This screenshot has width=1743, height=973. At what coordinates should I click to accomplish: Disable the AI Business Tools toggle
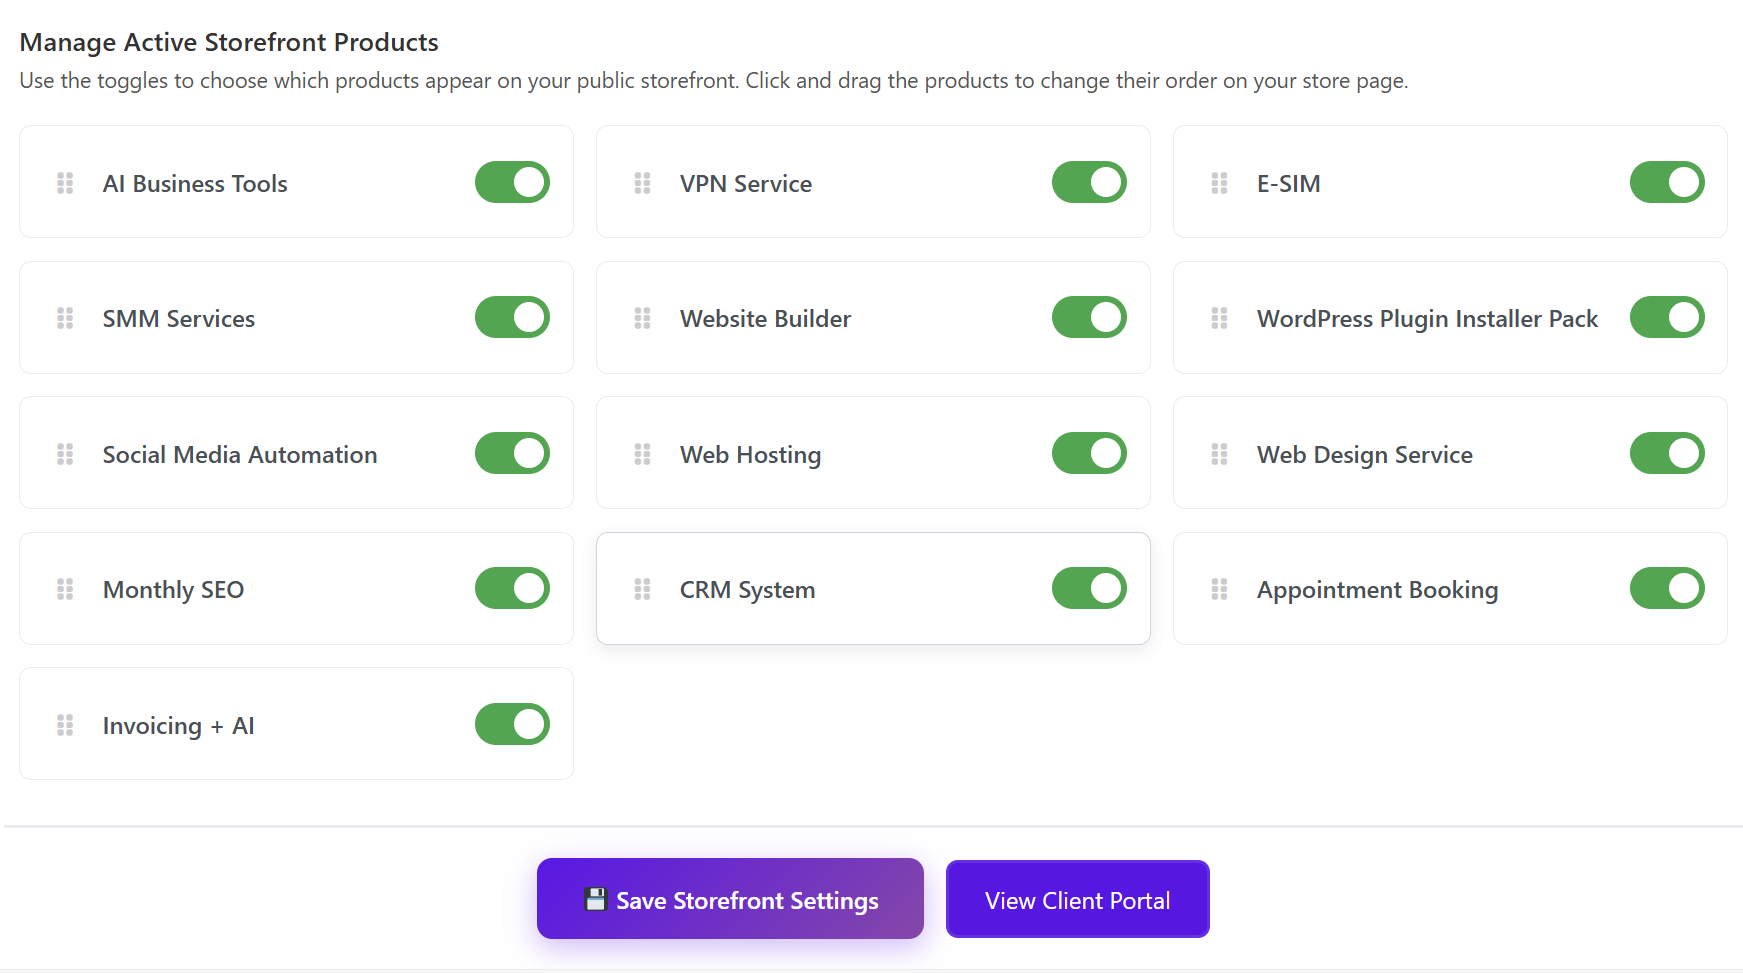(x=512, y=182)
